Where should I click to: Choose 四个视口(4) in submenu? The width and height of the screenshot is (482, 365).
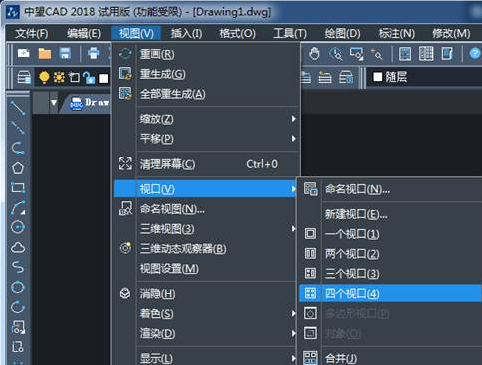point(391,293)
